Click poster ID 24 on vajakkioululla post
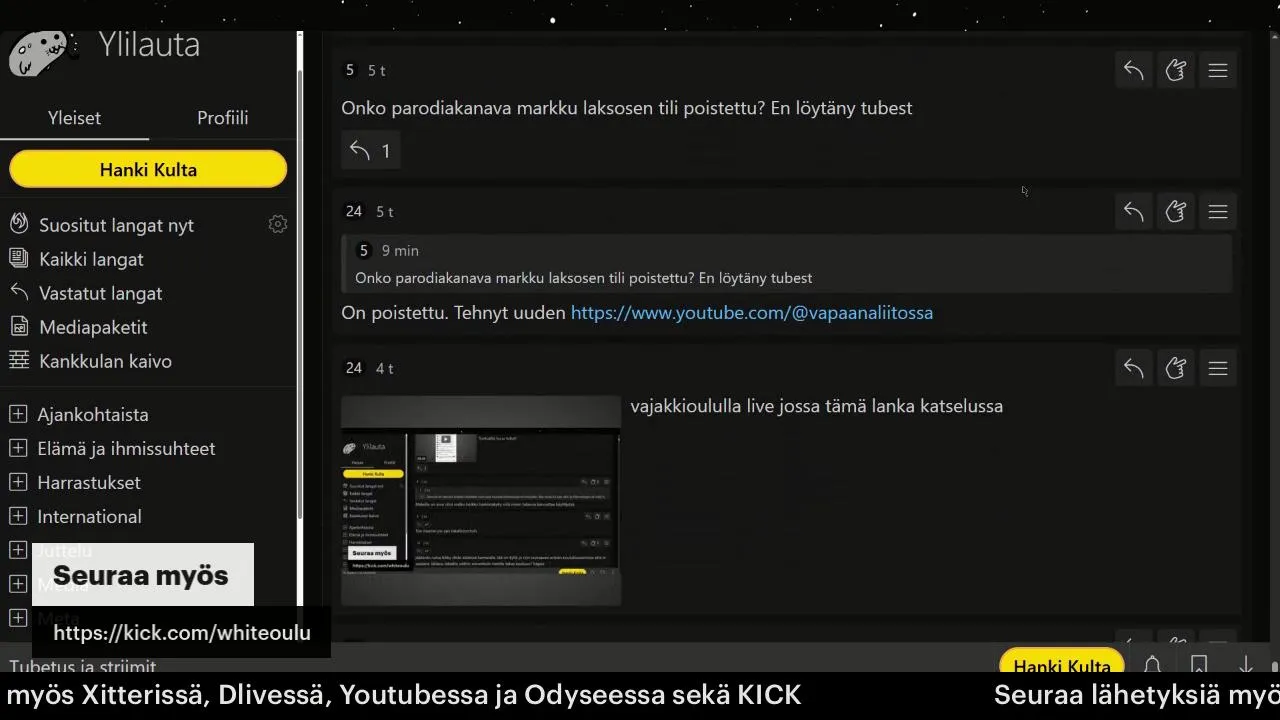This screenshot has height=720, width=1280. [353, 368]
